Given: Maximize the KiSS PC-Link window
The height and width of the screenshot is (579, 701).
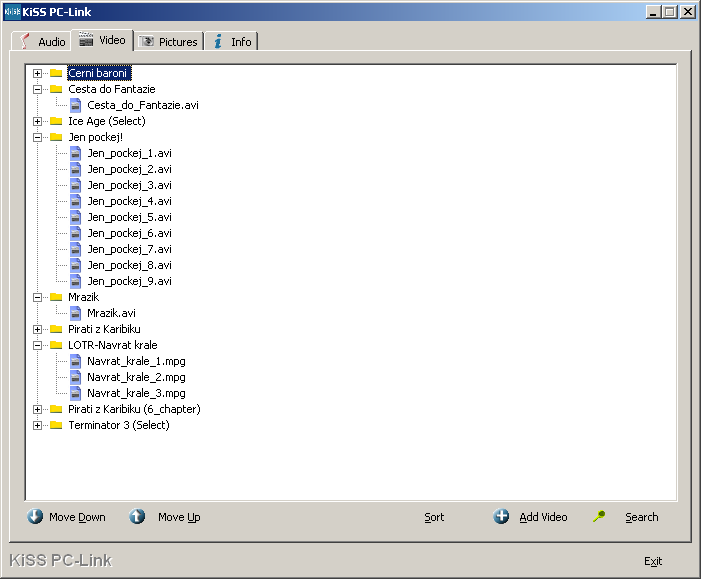Looking at the screenshot, I should 669,12.
